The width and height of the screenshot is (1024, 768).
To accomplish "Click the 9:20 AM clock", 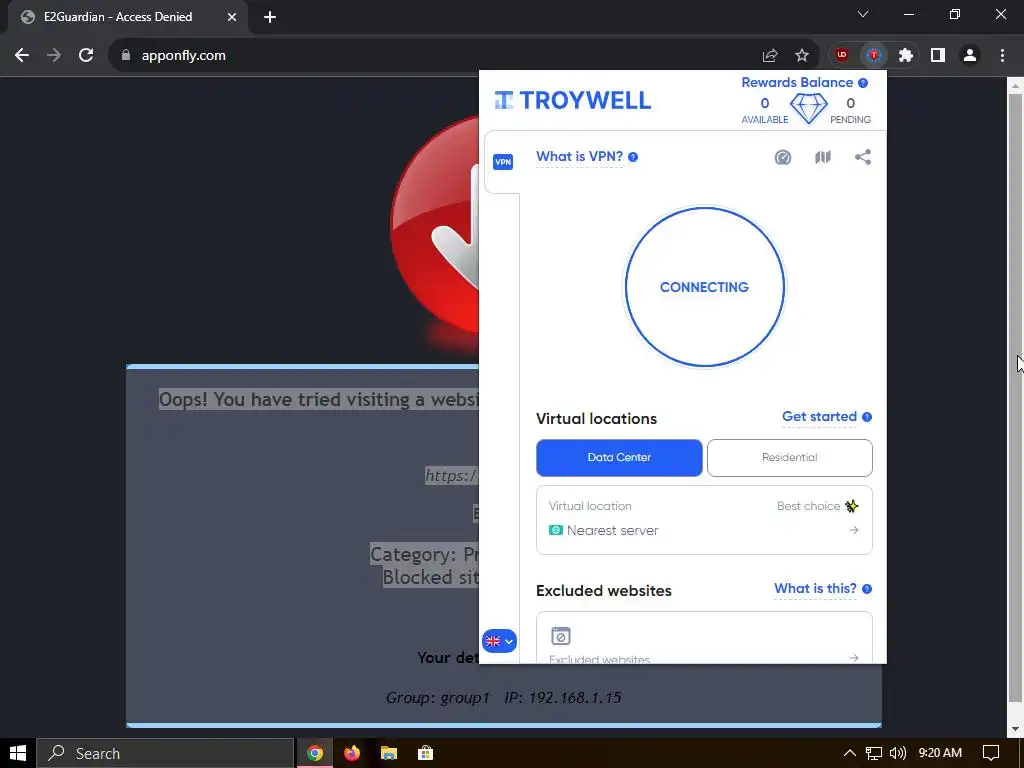I will 940,753.
